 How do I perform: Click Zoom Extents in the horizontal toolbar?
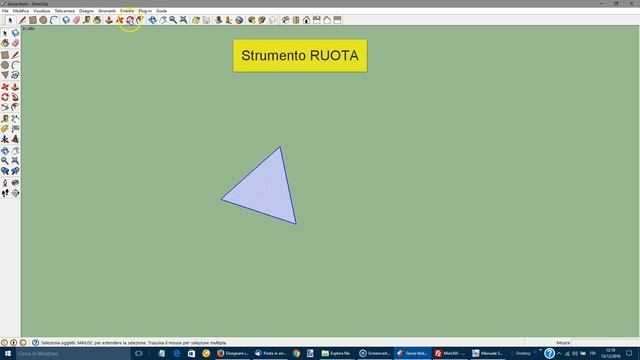[184, 20]
